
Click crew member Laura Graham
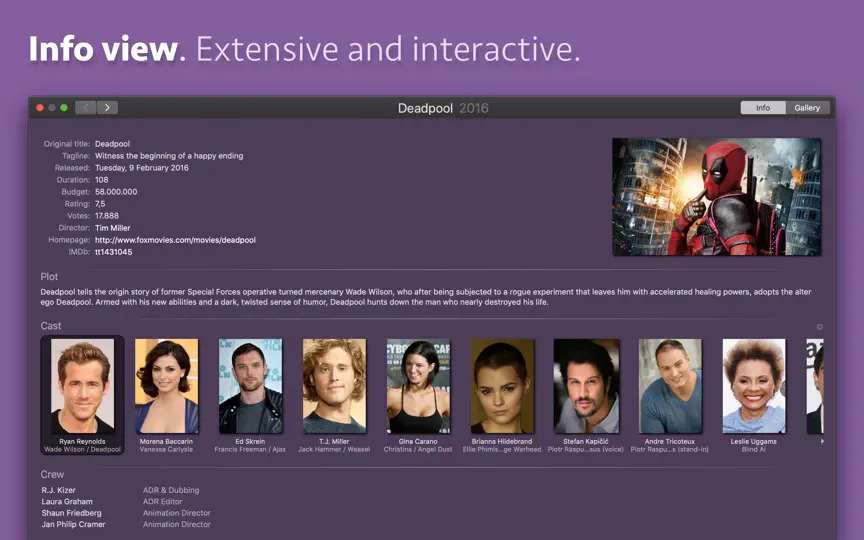67,501
